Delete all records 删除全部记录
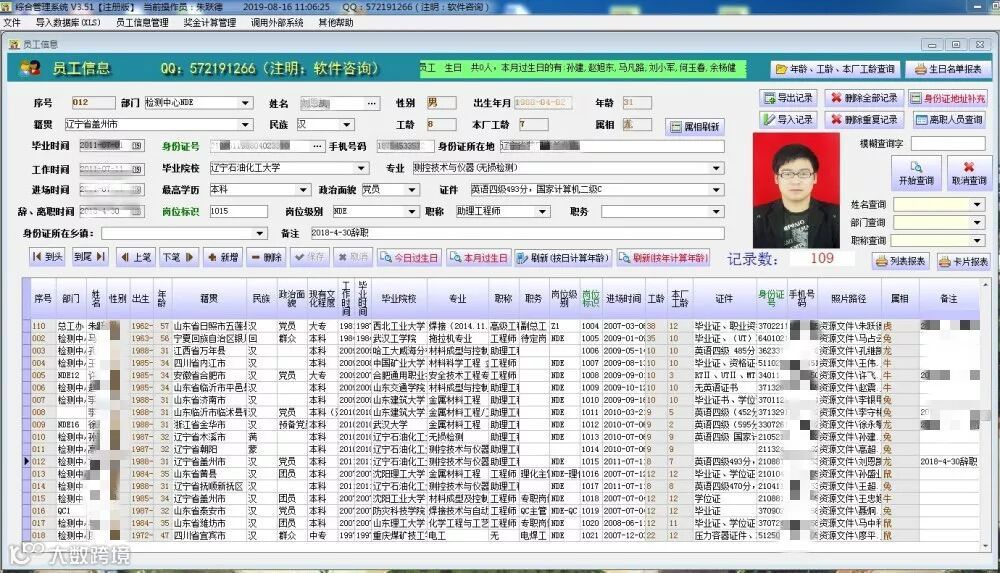1000x573 pixels. coord(864,98)
